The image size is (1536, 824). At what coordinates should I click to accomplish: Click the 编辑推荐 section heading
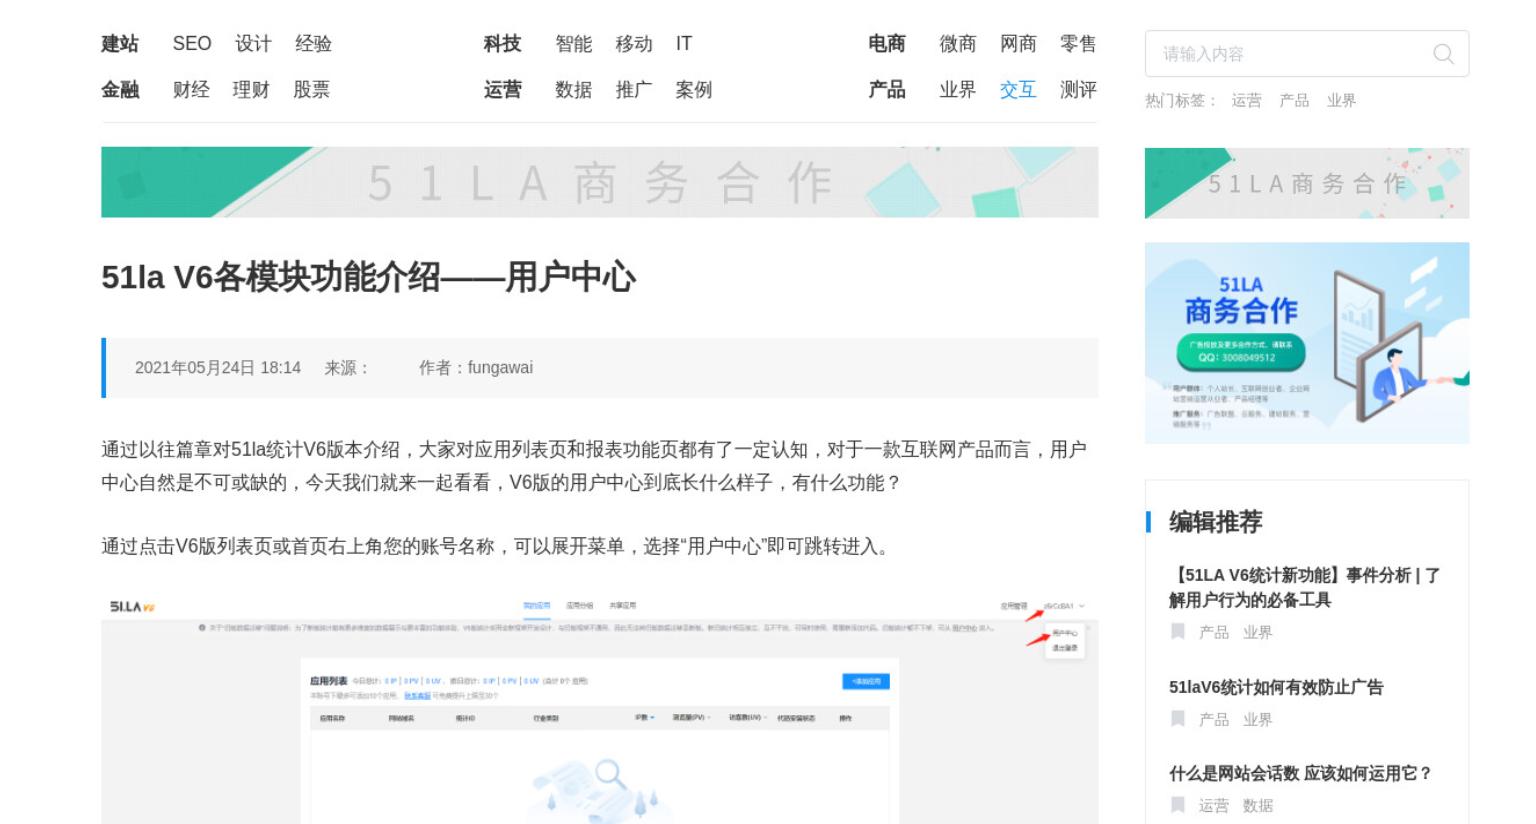pyautogui.click(x=1216, y=522)
